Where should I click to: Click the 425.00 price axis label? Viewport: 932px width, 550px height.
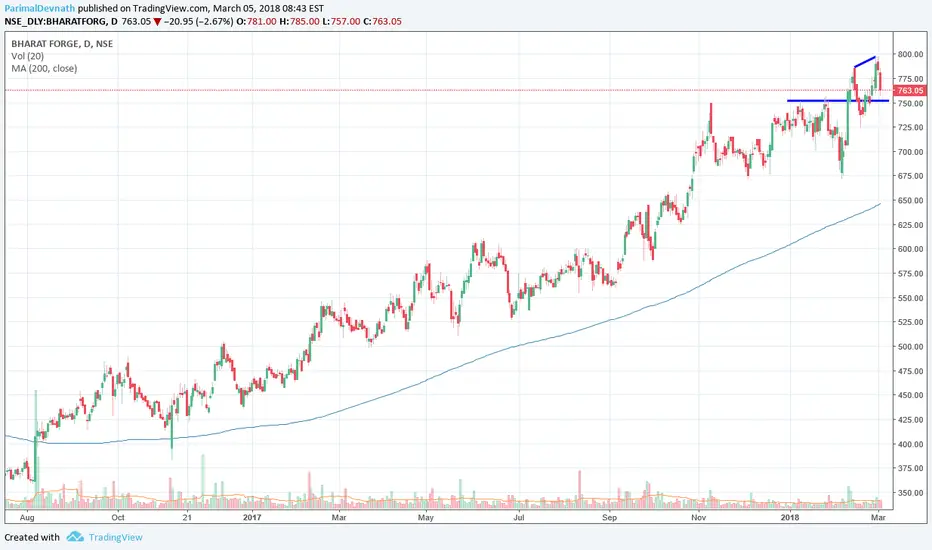point(910,419)
